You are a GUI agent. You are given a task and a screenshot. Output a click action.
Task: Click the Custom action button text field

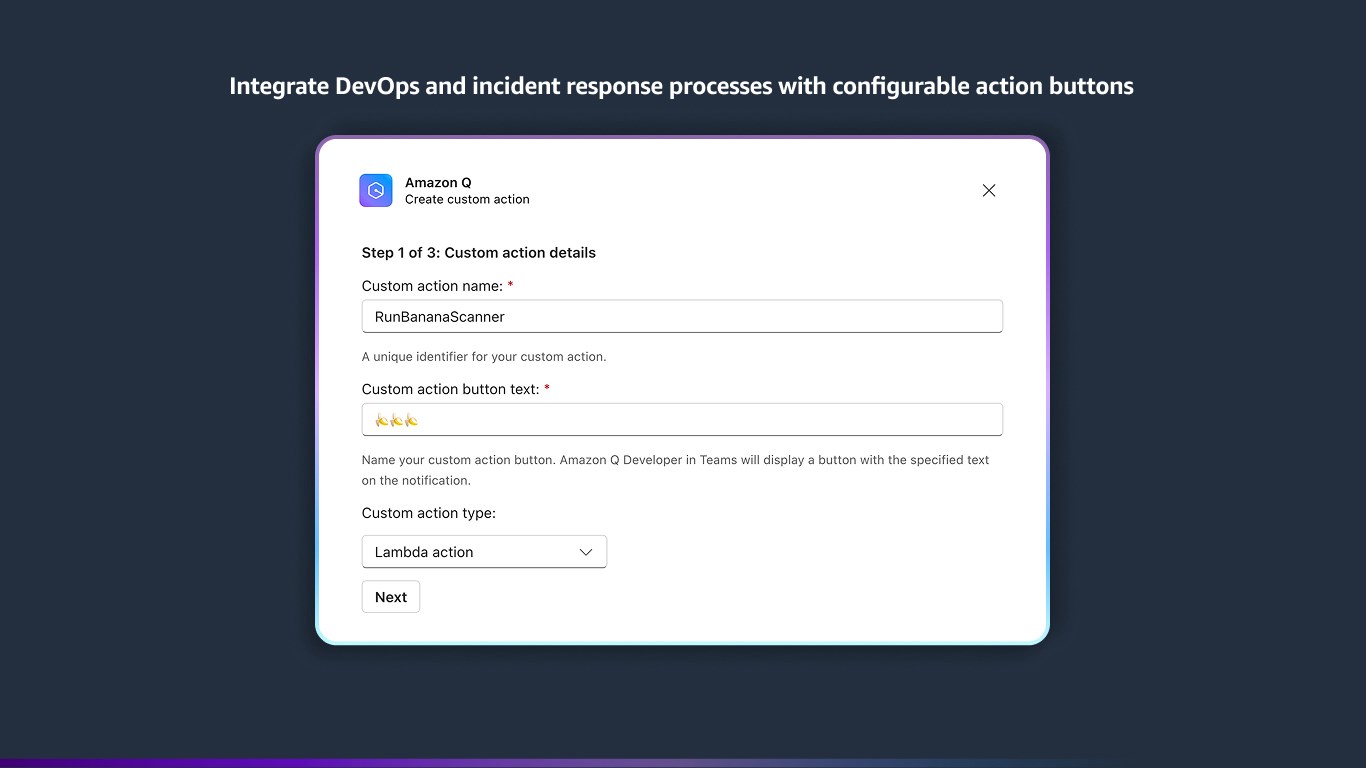tap(682, 420)
